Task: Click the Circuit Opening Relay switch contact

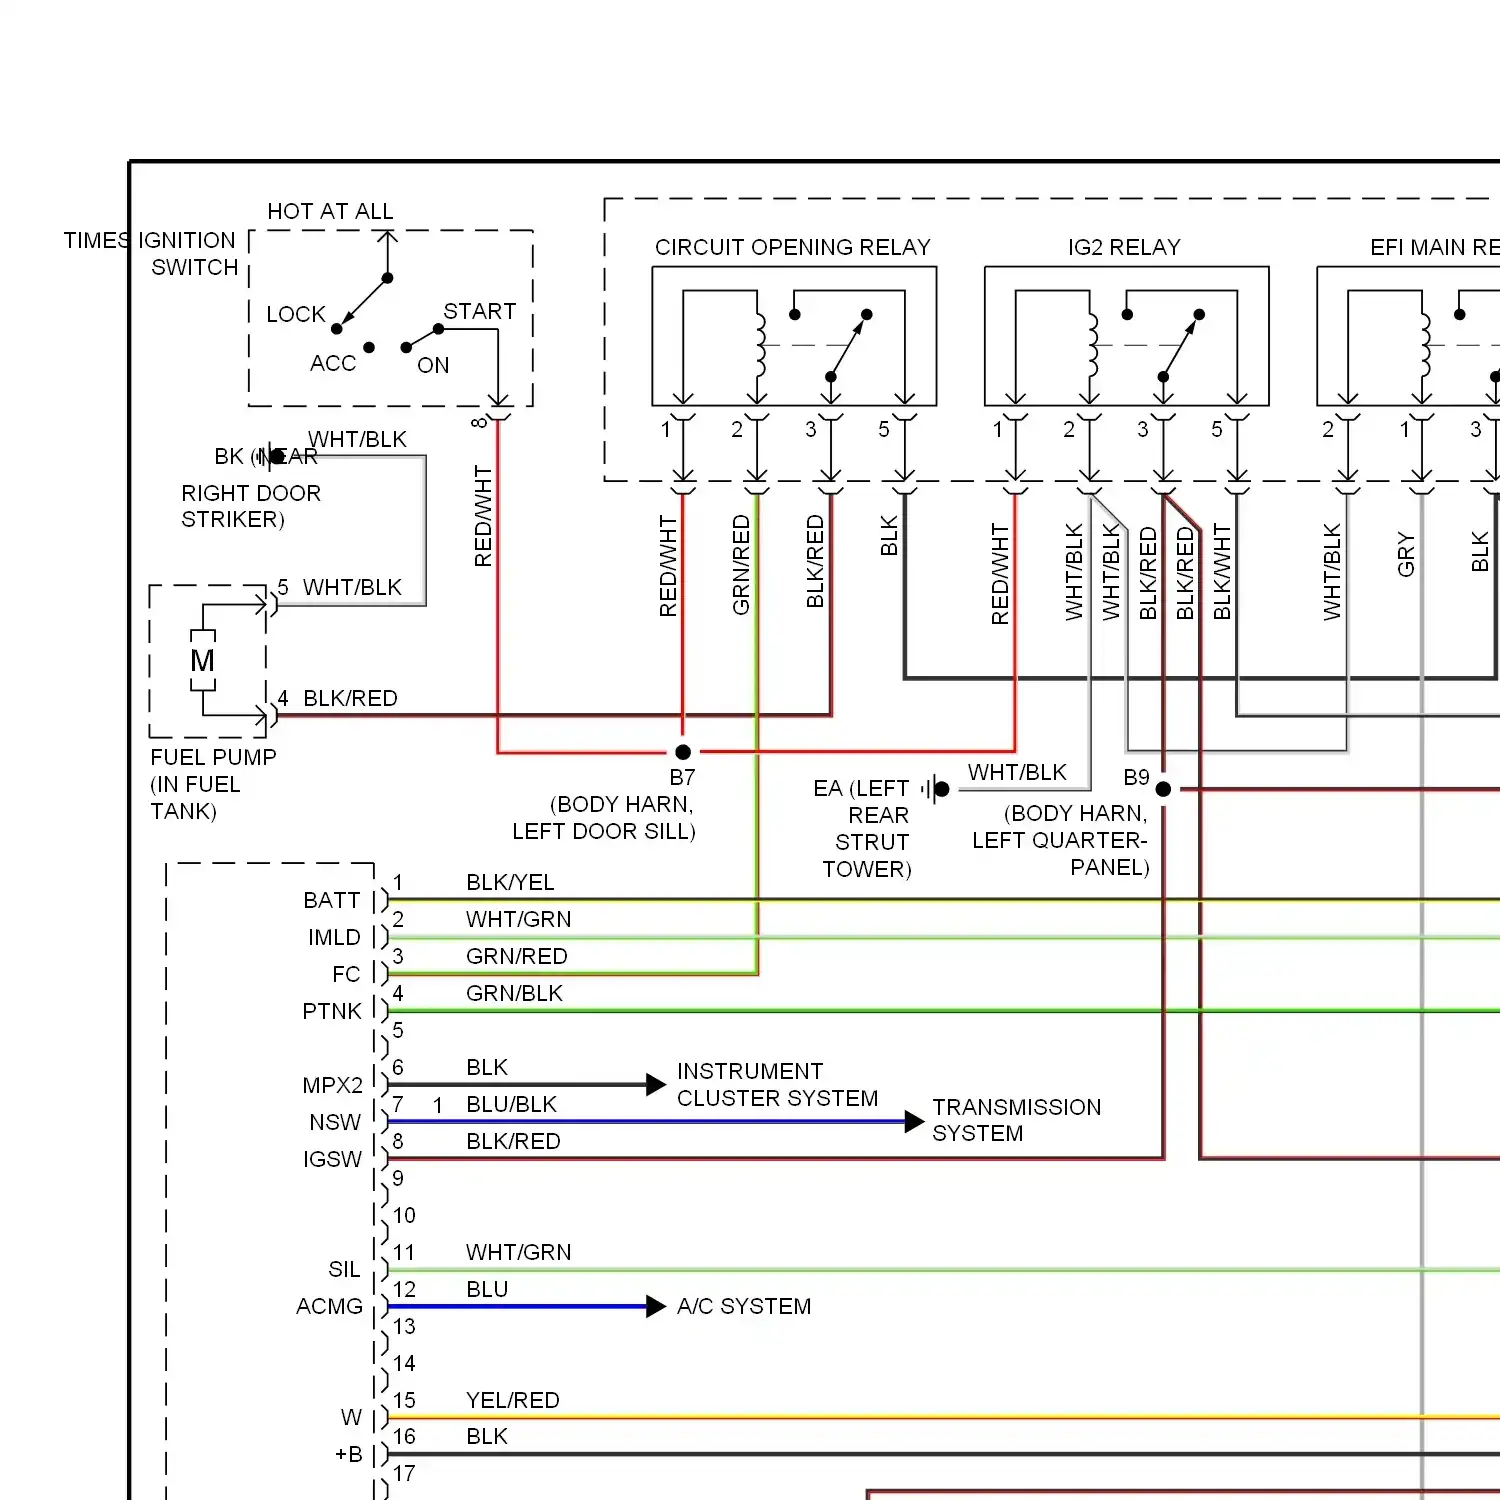Action: point(848,345)
